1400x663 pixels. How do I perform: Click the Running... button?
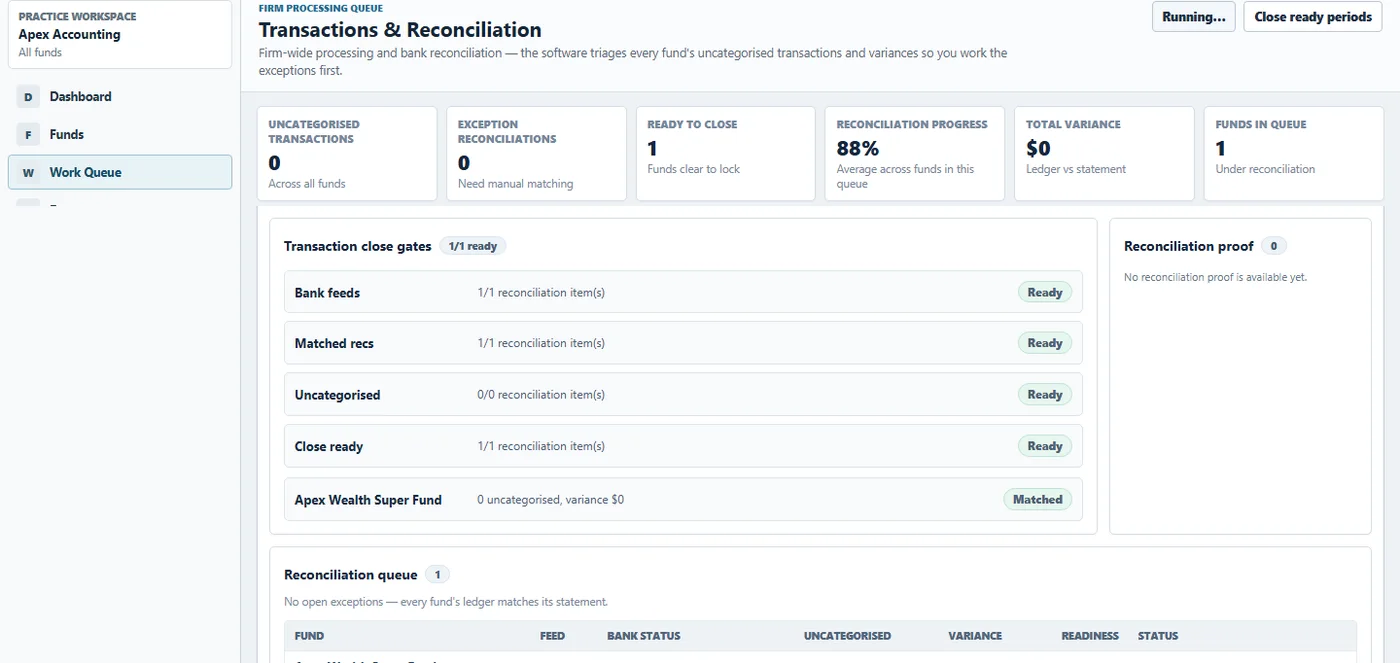pyautogui.click(x=1194, y=17)
